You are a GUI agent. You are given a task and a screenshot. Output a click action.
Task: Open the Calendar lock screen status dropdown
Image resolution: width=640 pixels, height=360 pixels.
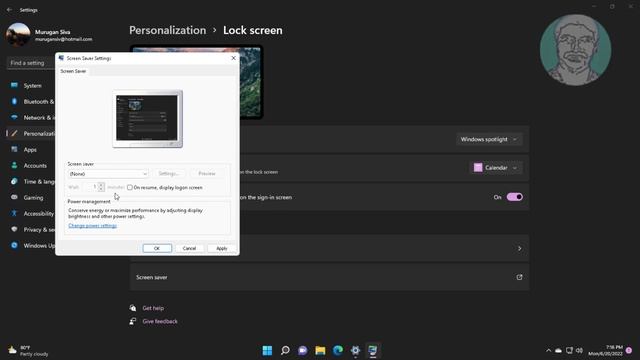pyautogui.click(x=496, y=168)
